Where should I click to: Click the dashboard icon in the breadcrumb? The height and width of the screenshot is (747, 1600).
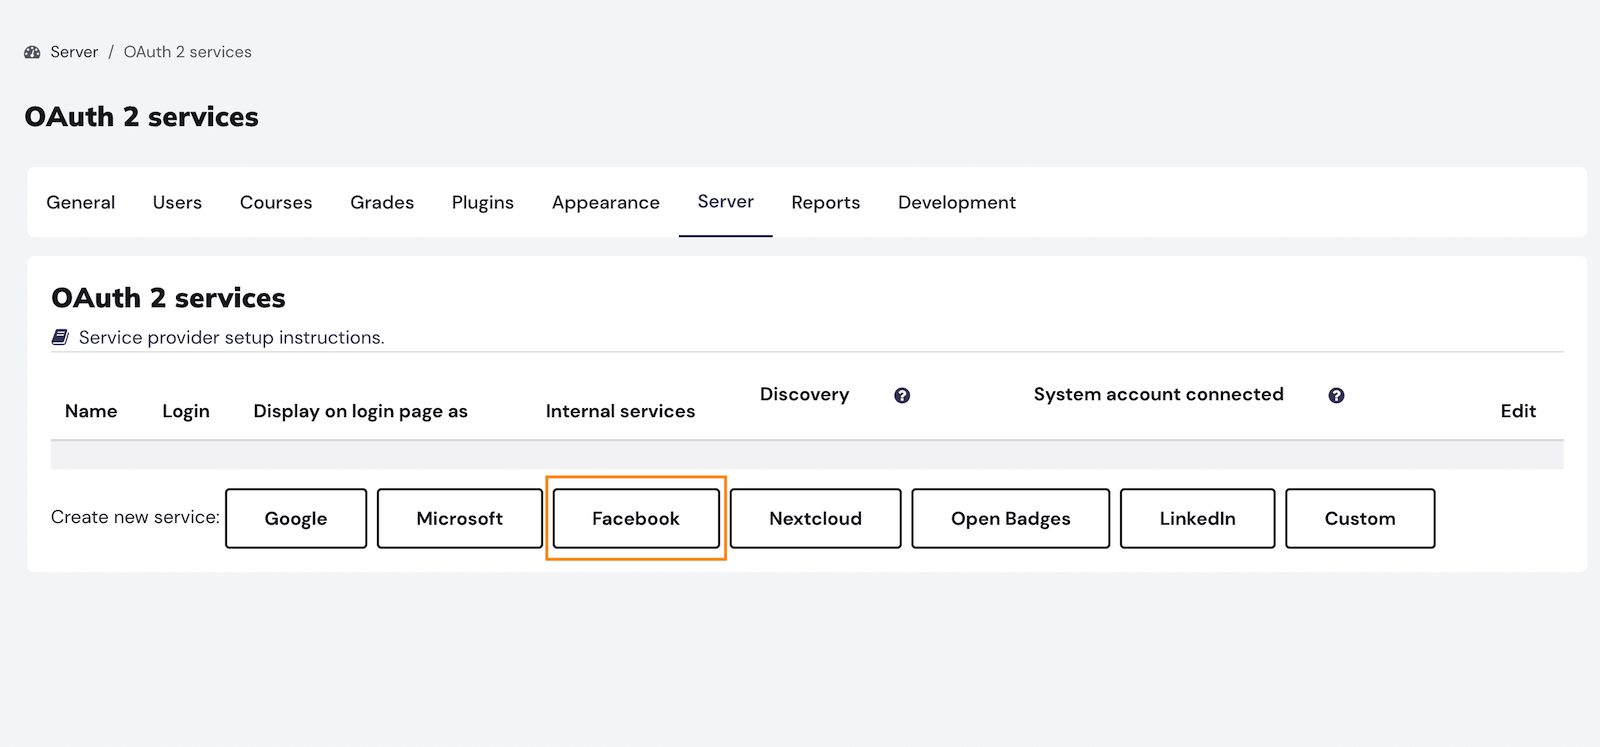tap(32, 52)
